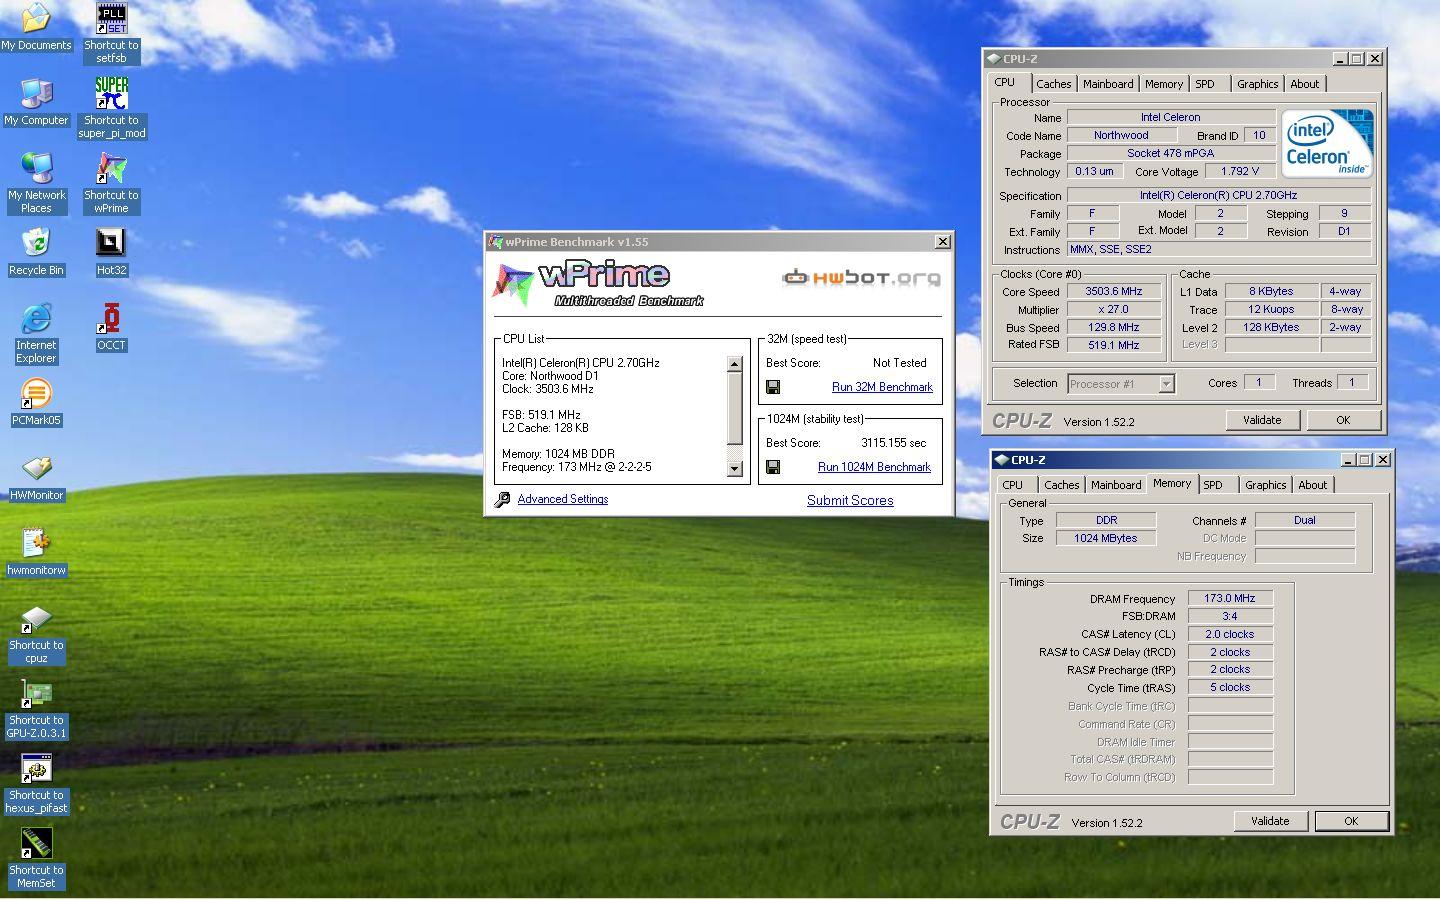Close the wPrime Benchmark window

tap(942, 242)
